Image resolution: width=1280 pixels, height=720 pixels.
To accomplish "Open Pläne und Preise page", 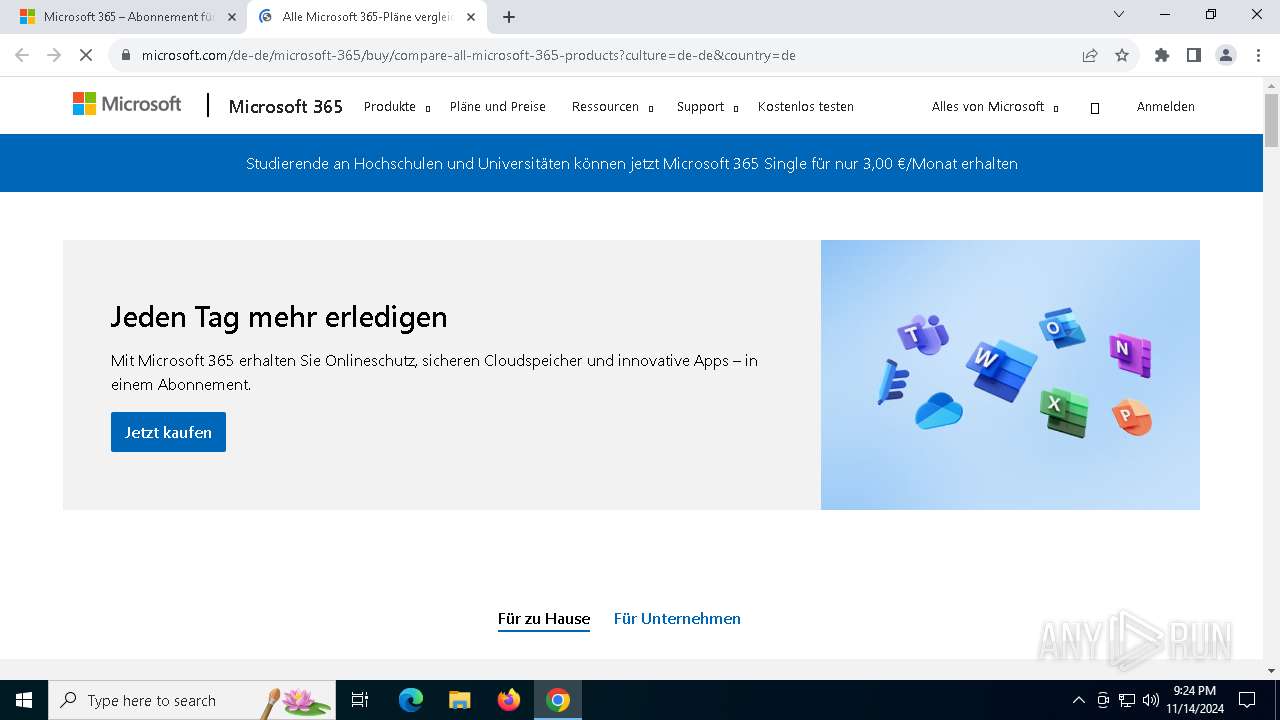I will pos(498,107).
